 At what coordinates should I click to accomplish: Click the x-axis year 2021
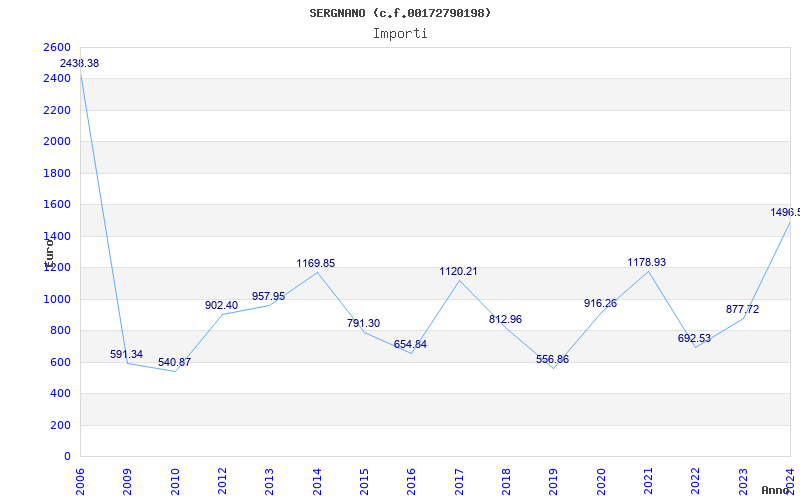pyautogui.click(x=648, y=481)
